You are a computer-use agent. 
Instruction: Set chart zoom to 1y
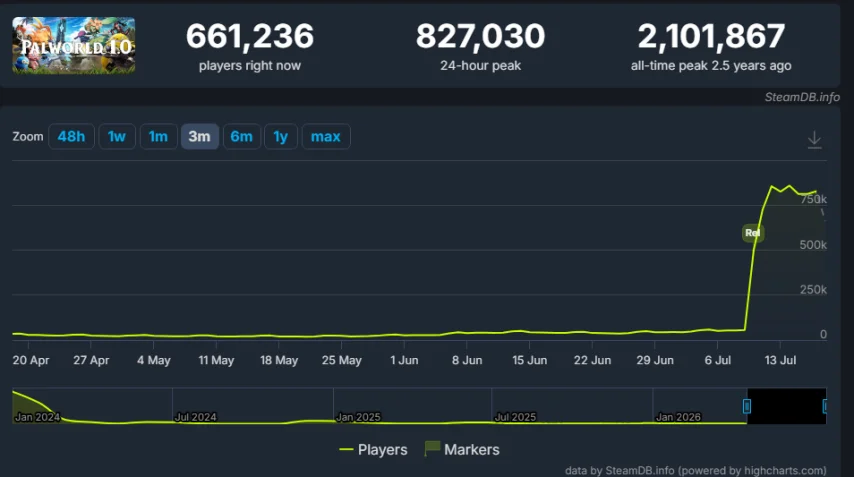pyautogui.click(x=280, y=136)
